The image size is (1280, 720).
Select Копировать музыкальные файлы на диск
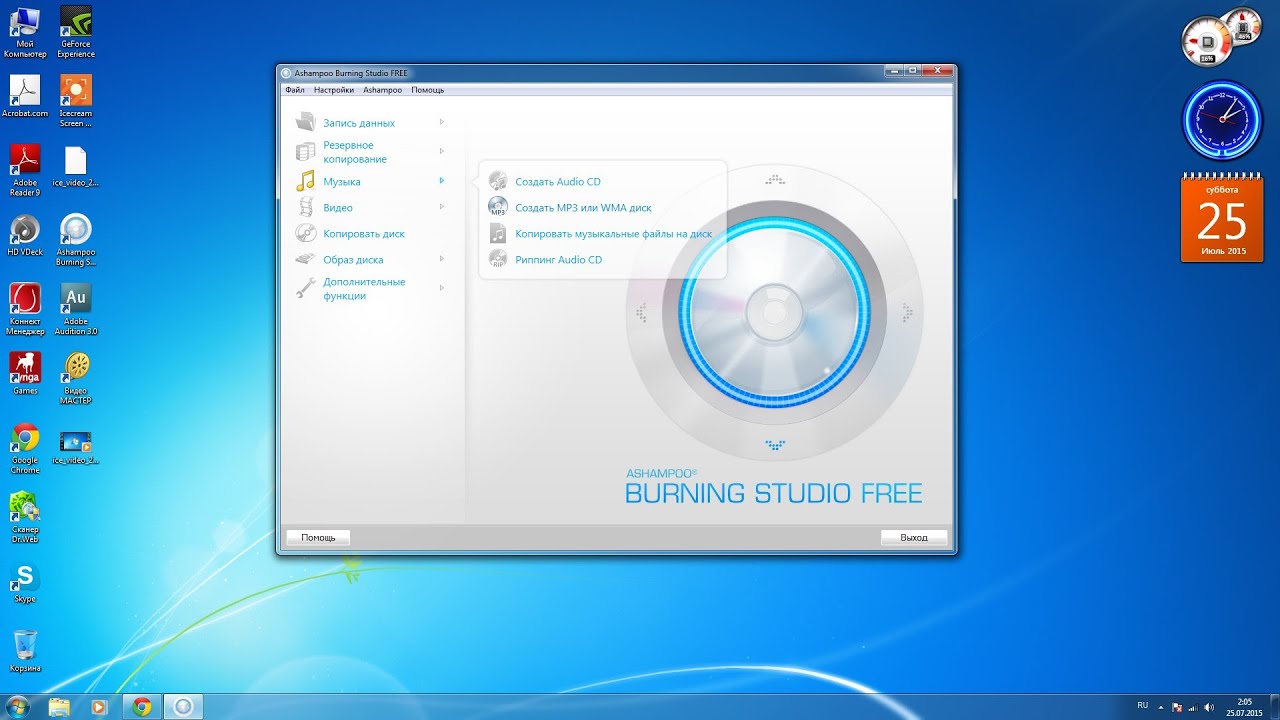click(613, 234)
